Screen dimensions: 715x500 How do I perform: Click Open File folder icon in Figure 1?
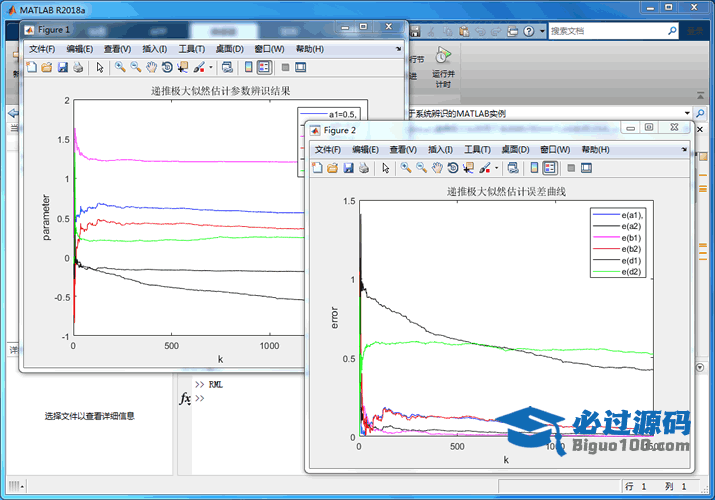pyautogui.click(x=47, y=68)
